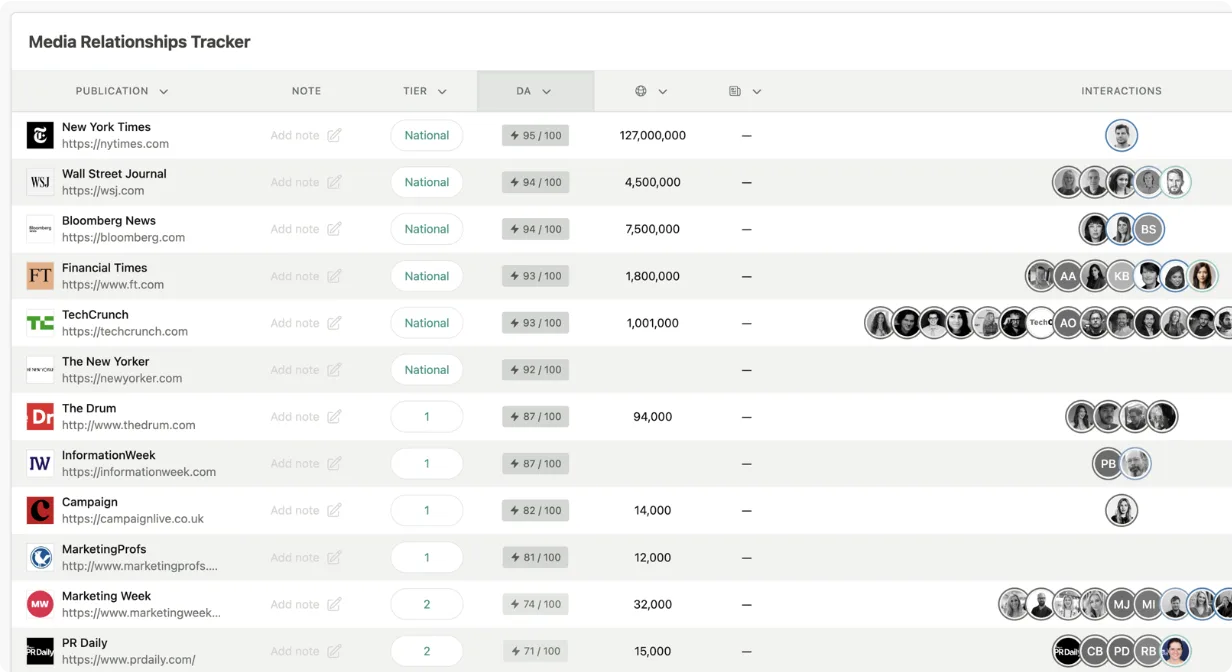Open https://bloomberg.com link
Screen dimensions: 1232x672
[123, 238]
